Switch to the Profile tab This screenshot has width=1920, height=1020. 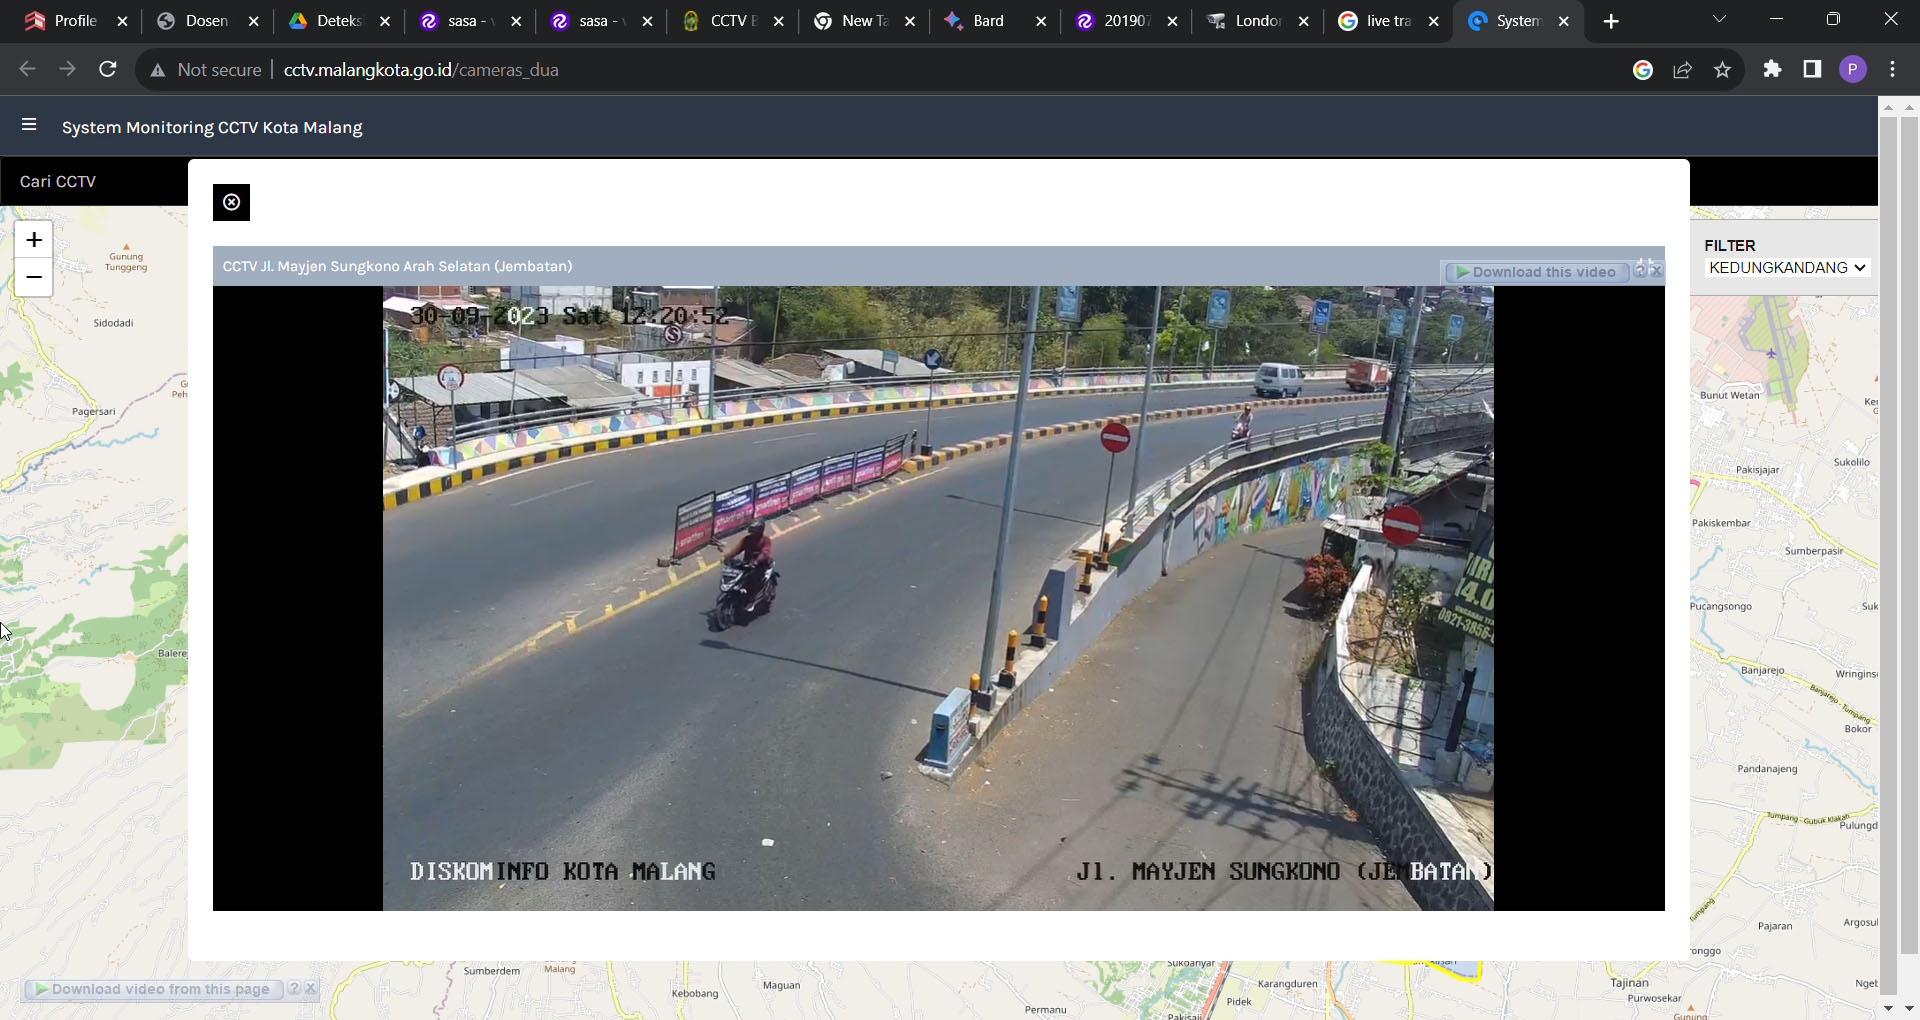pyautogui.click(x=75, y=21)
